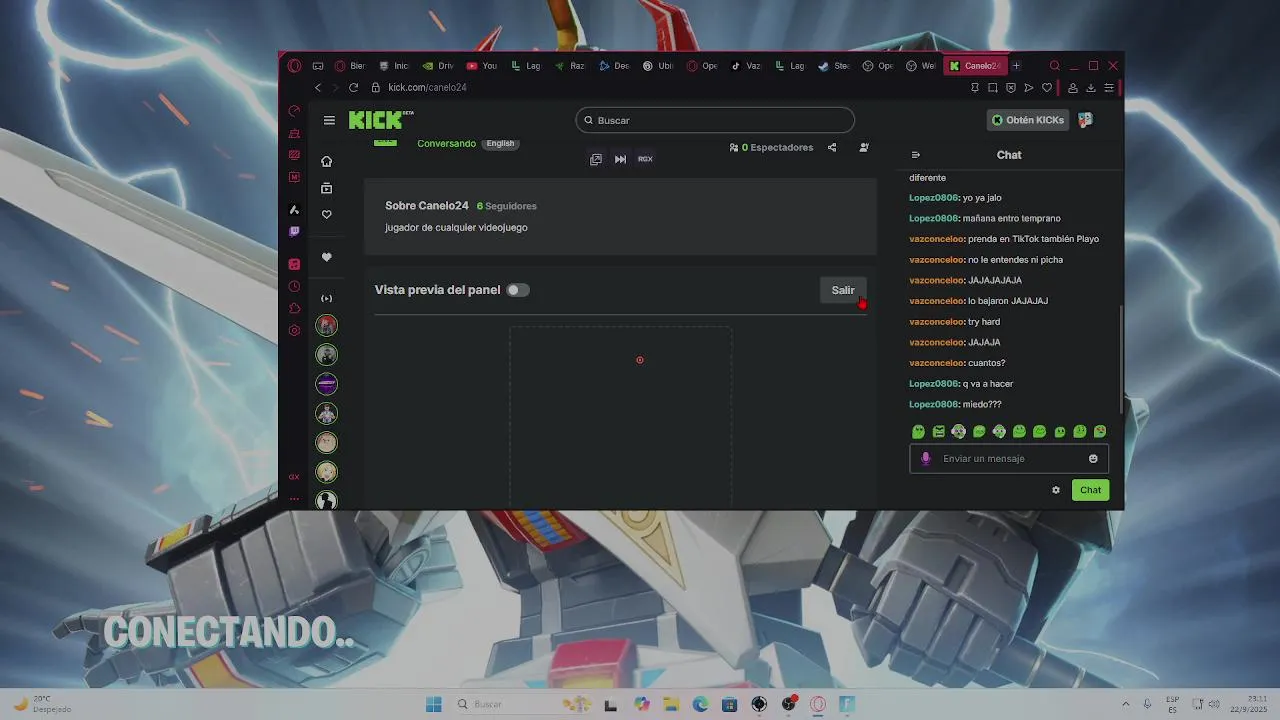Open Opera GX taskbar icon
The height and width of the screenshot is (720, 1280).
[x=818, y=704]
